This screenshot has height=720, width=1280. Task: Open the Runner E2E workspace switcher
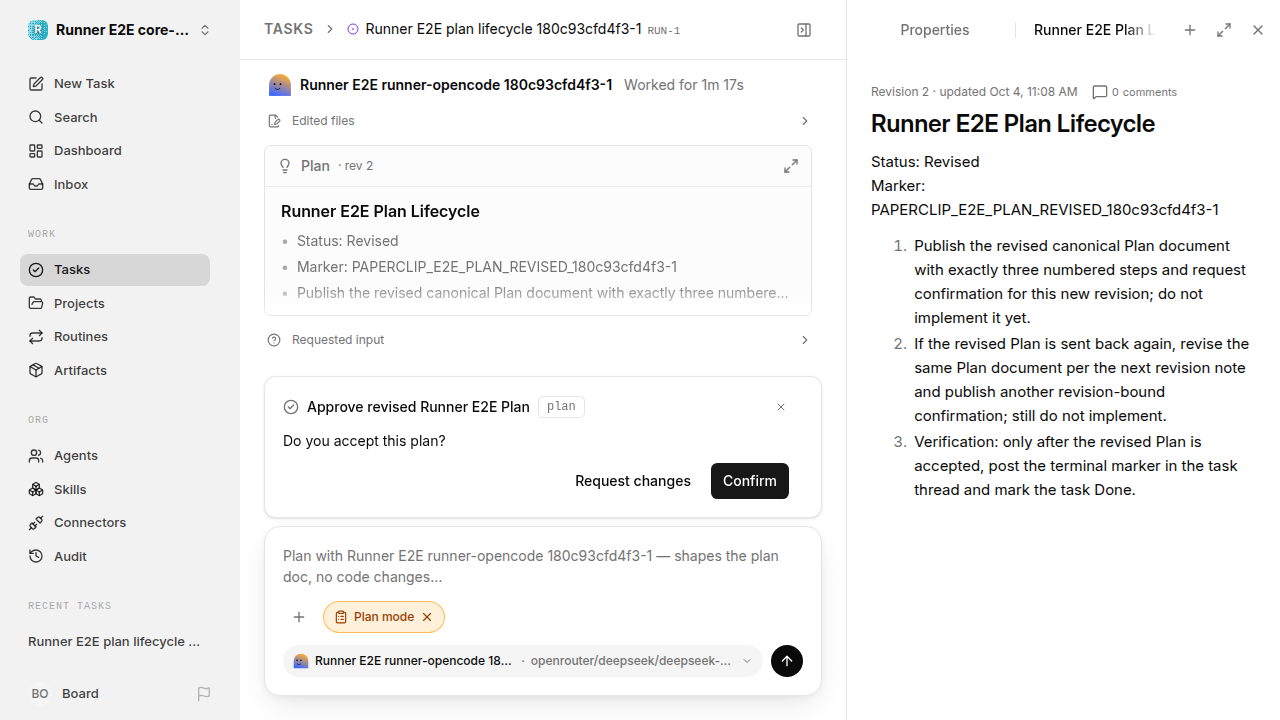[x=120, y=30]
